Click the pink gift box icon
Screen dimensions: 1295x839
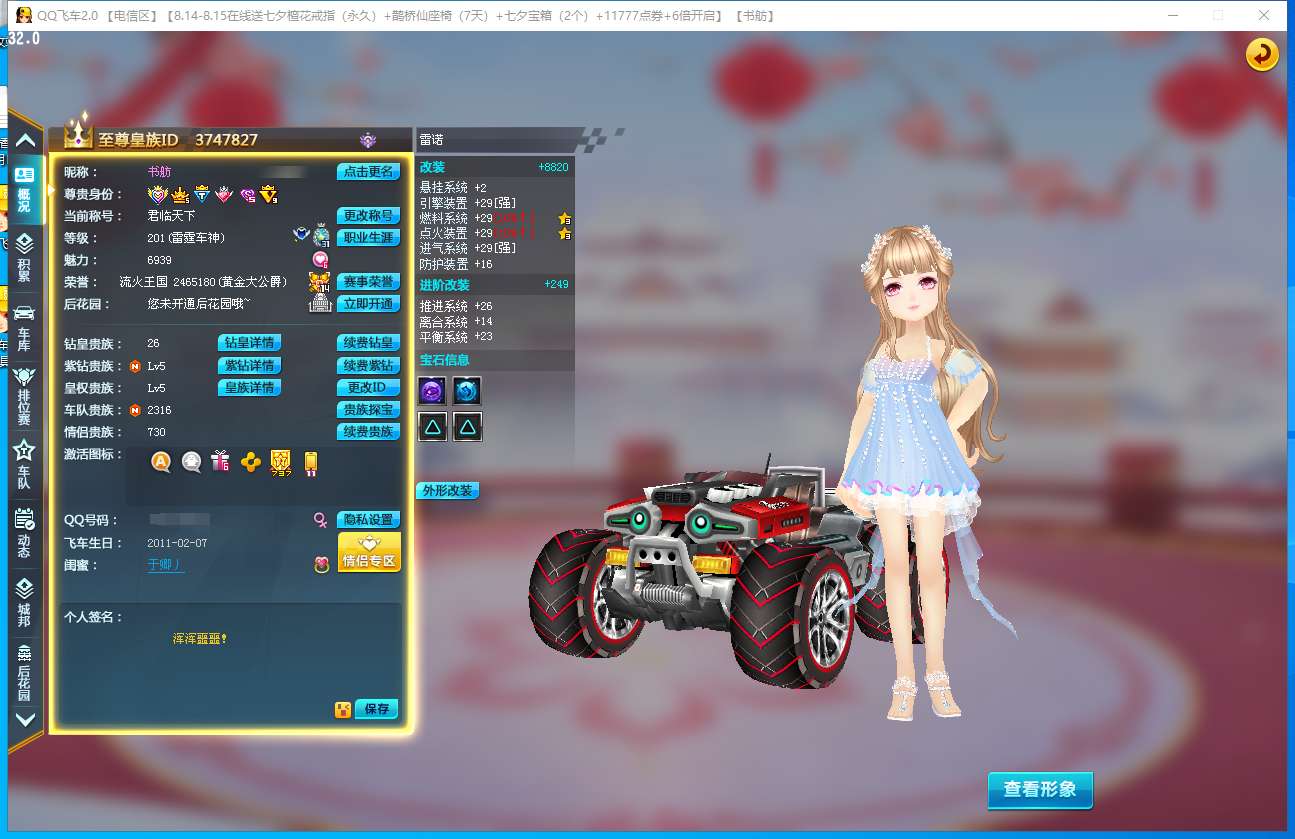coord(221,462)
